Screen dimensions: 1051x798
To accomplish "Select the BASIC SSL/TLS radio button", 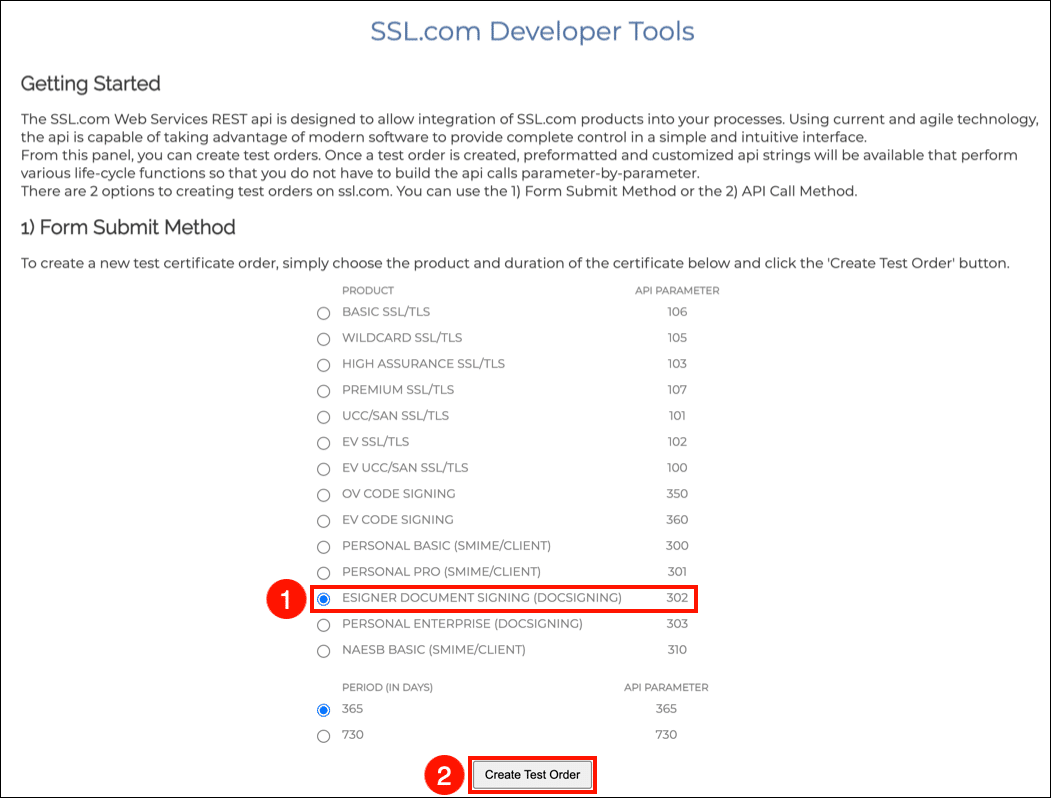I will click(323, 312).
